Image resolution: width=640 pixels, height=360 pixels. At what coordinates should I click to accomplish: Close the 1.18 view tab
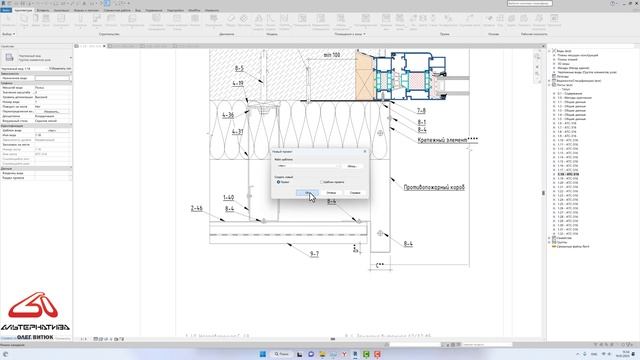104,46
